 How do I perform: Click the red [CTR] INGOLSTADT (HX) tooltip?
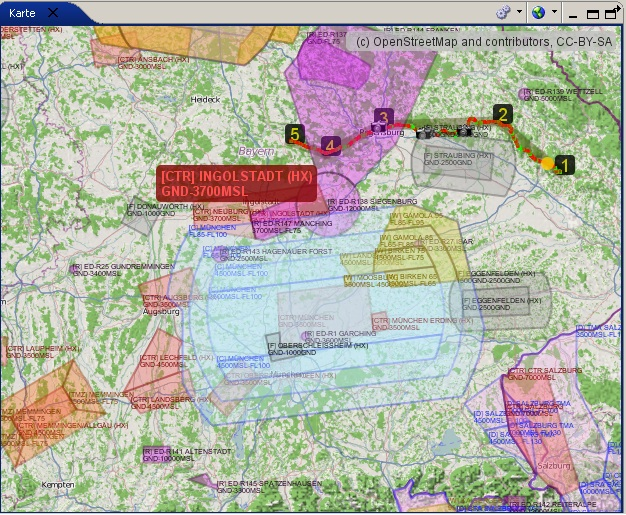pos(236,183)
